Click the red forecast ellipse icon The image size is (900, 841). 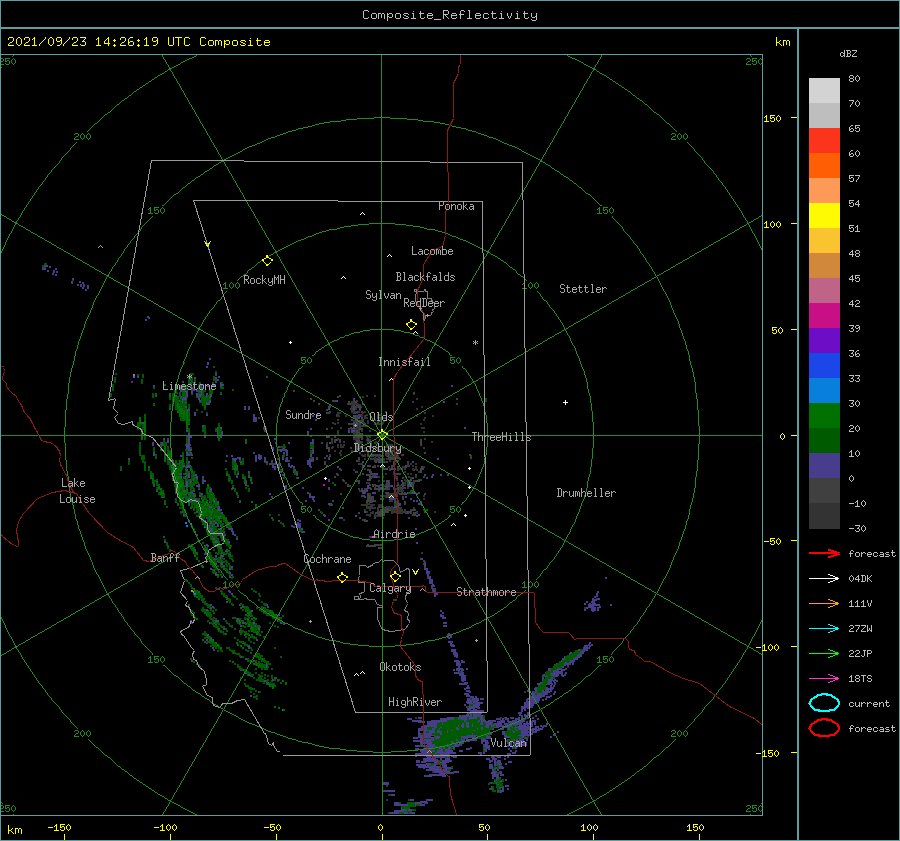tap(824, 728)
